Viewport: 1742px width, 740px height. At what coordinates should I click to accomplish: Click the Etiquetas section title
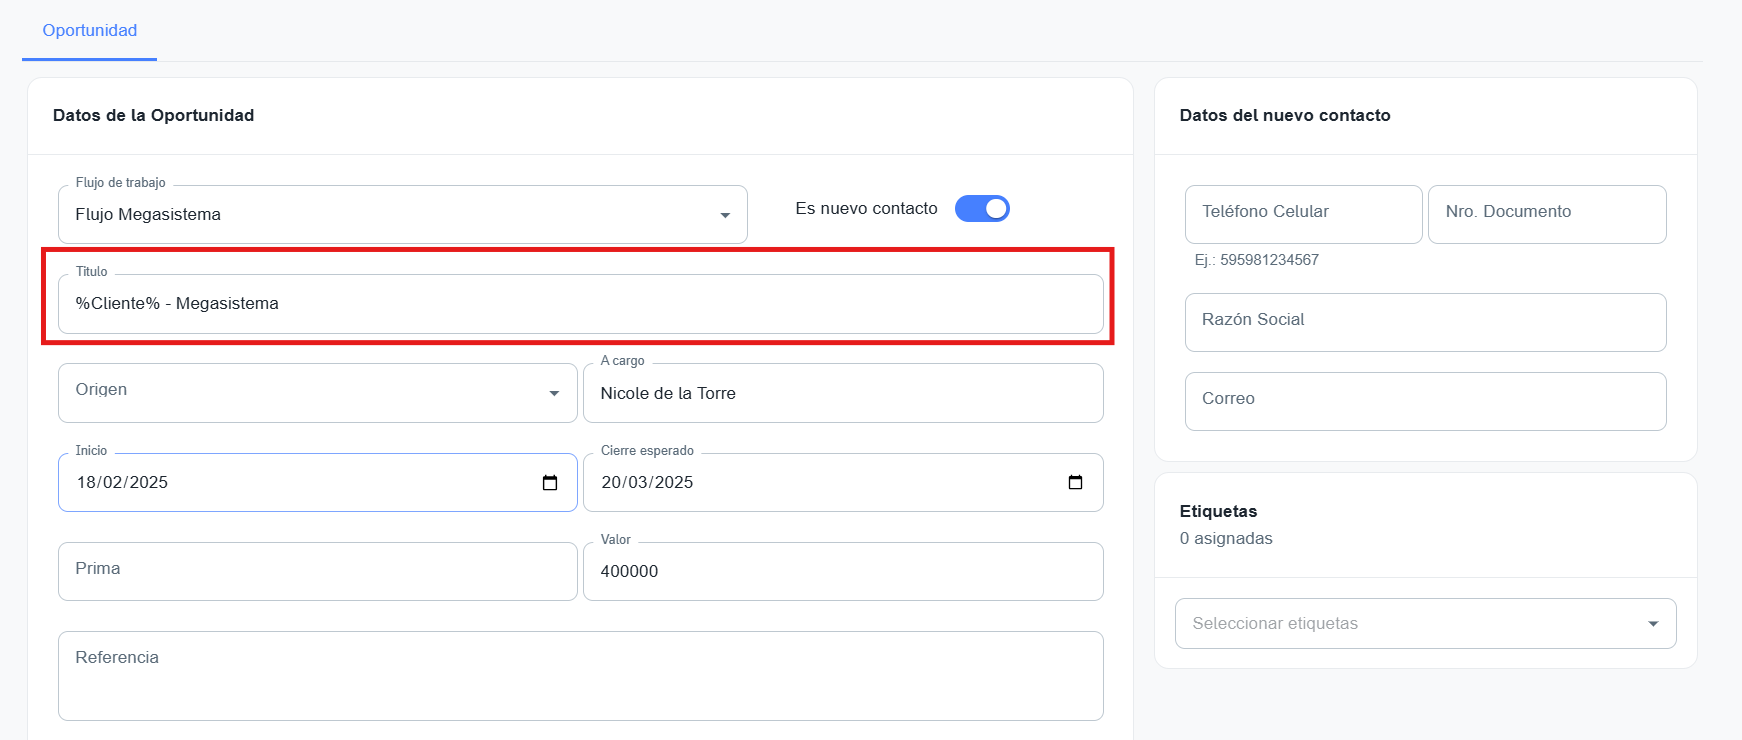[x=1218, y=511]
